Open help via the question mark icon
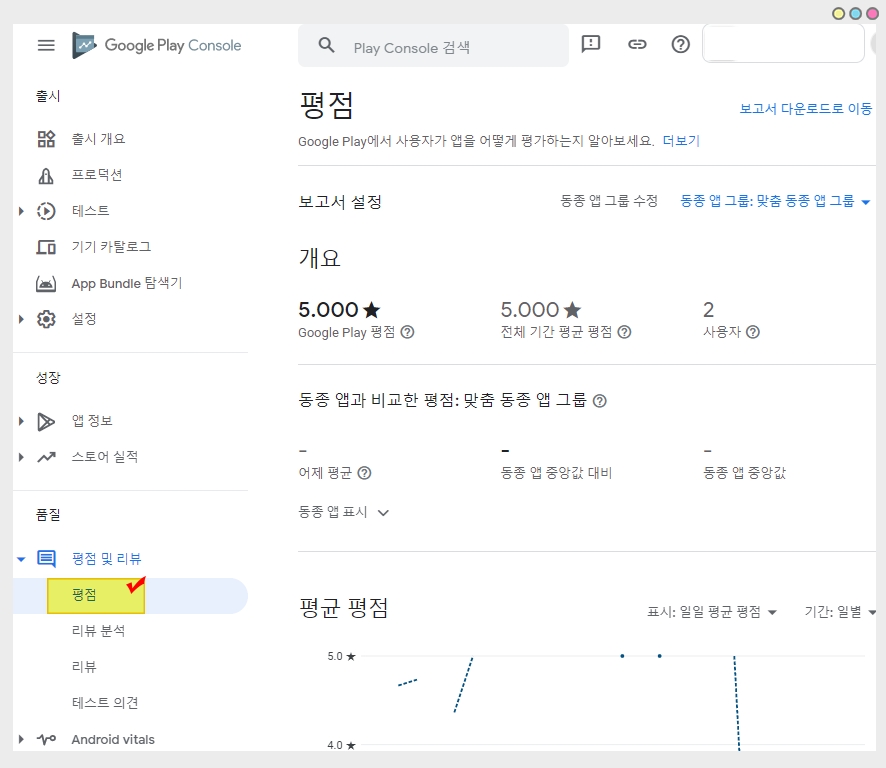This screenshot has width=886, height=768. (x=680, y=44)
